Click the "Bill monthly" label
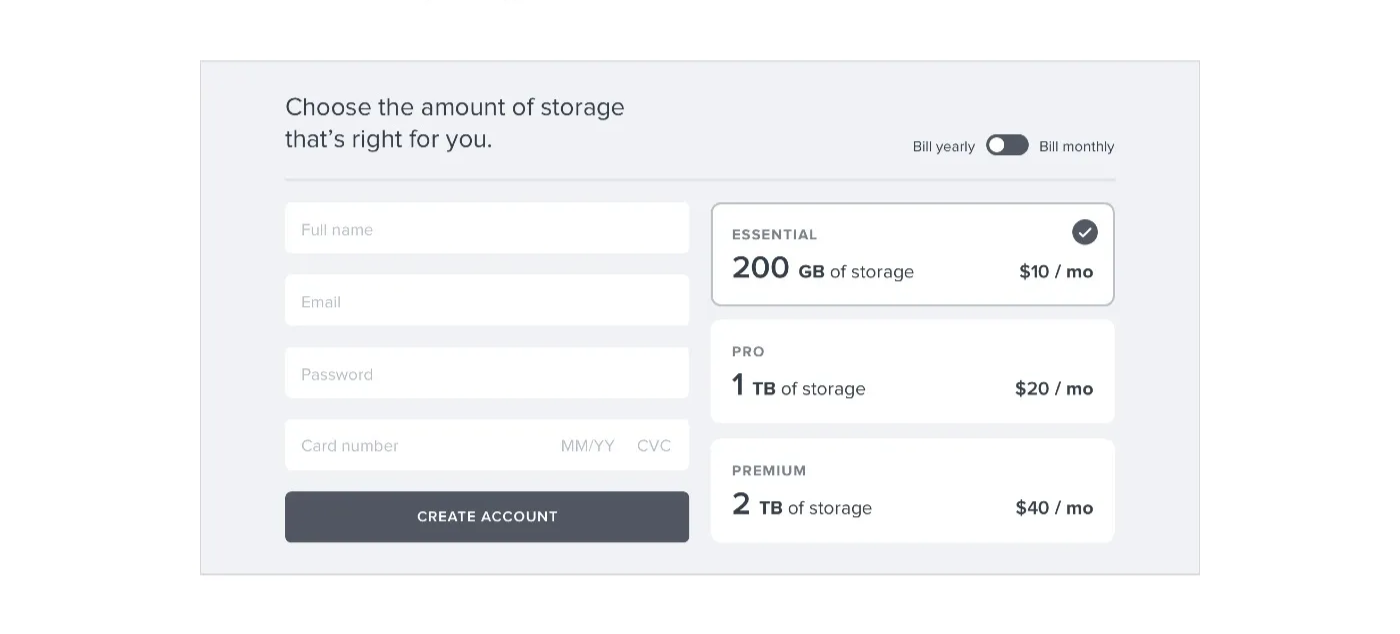 1076,147
